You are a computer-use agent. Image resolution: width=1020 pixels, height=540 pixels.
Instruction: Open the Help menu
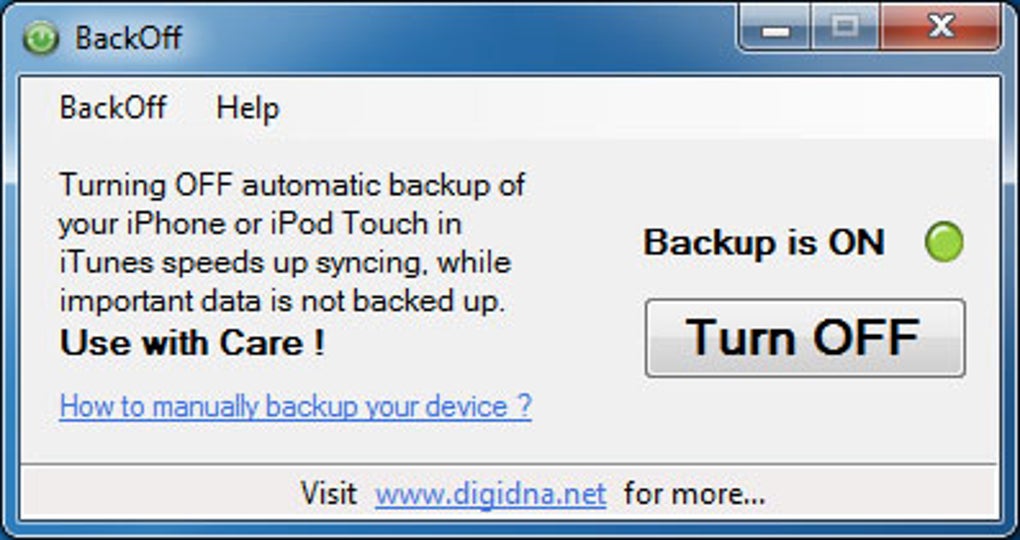point(247,108)
